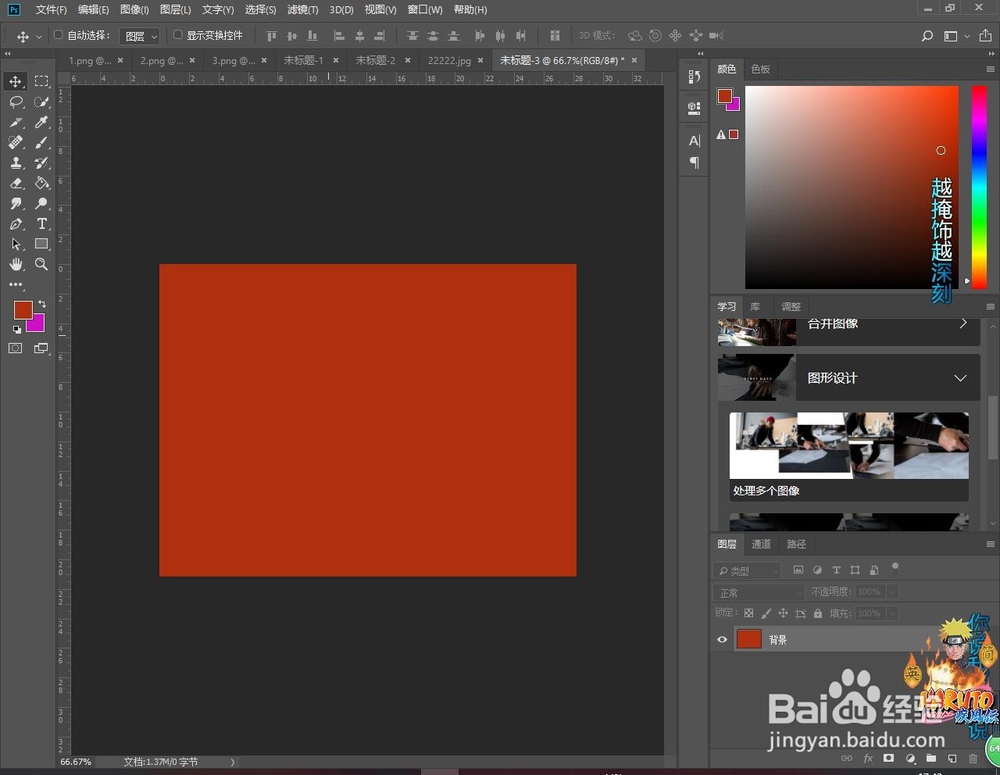
Task: Select the Zoom tool
Action: pyautogui.click(x=41, y=264)
